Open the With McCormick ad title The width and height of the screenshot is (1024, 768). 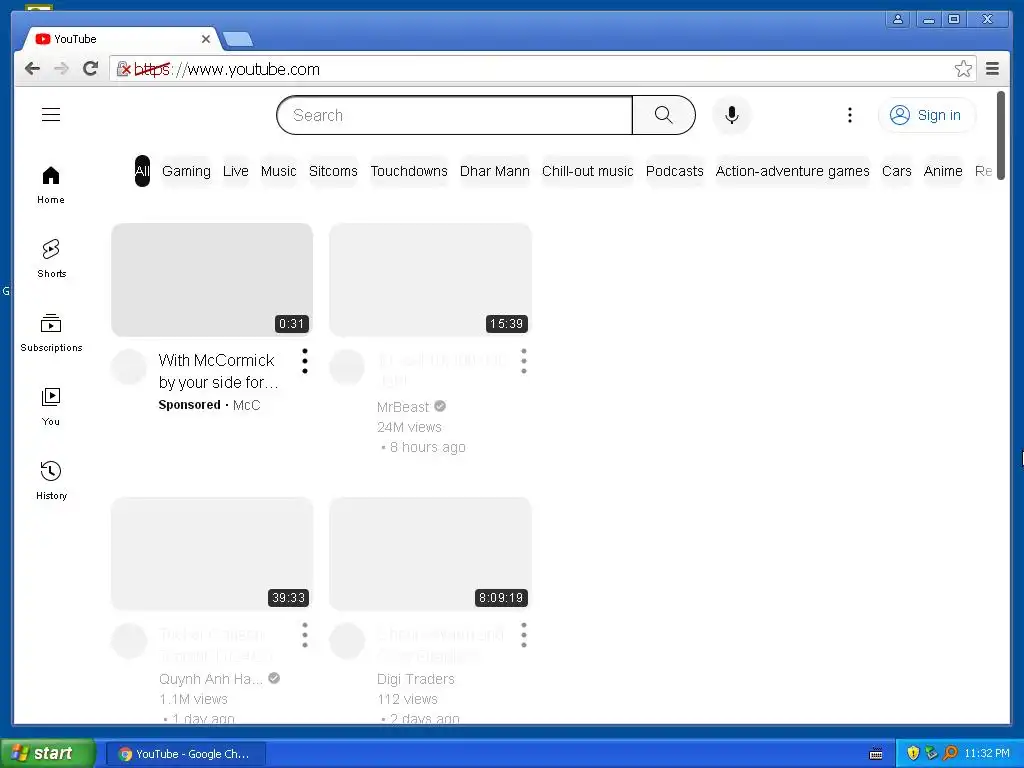(x=219, y=371)
